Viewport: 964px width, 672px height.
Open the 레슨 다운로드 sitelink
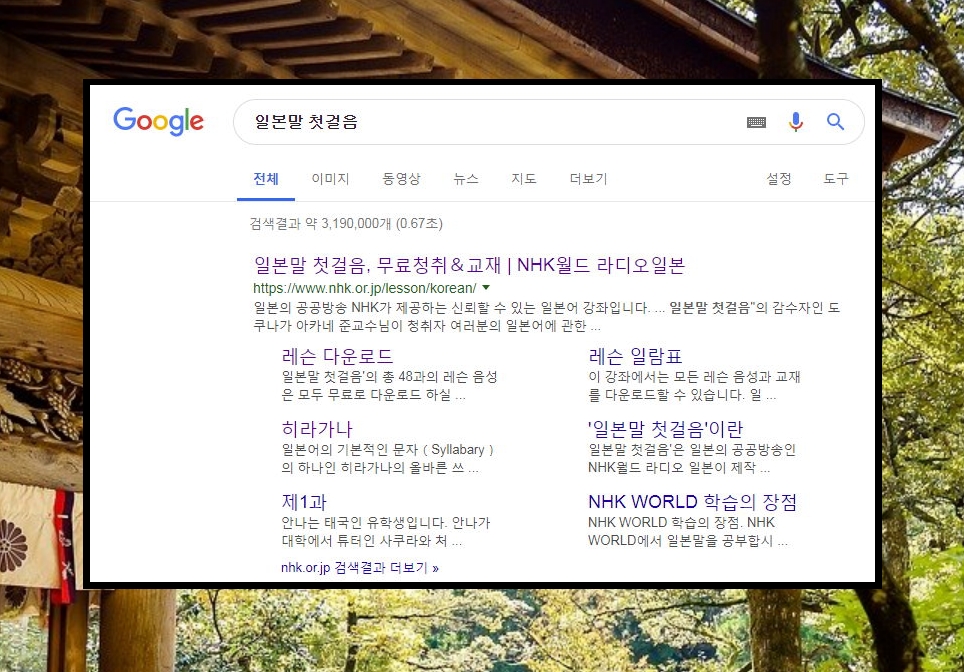(x=337, y=356)
